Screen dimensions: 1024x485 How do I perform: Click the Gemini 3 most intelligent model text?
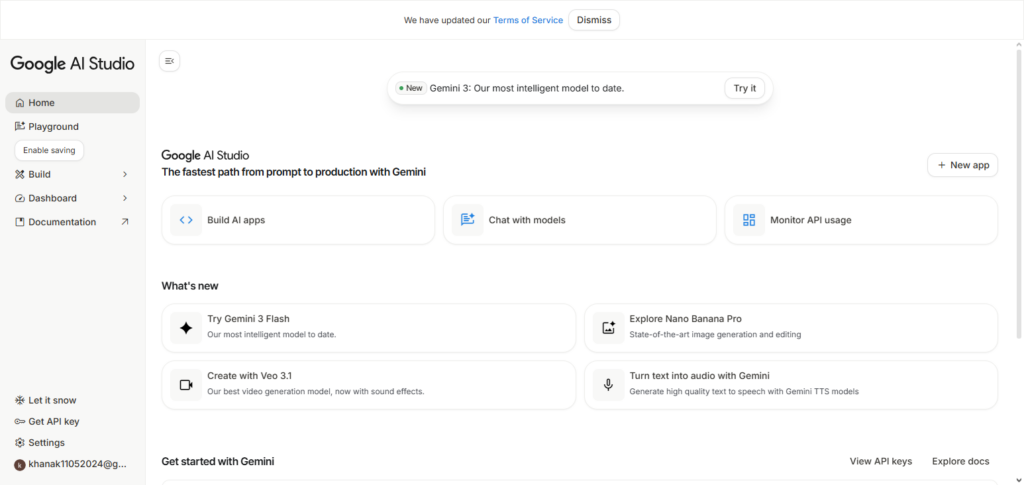tap(527, 88)
